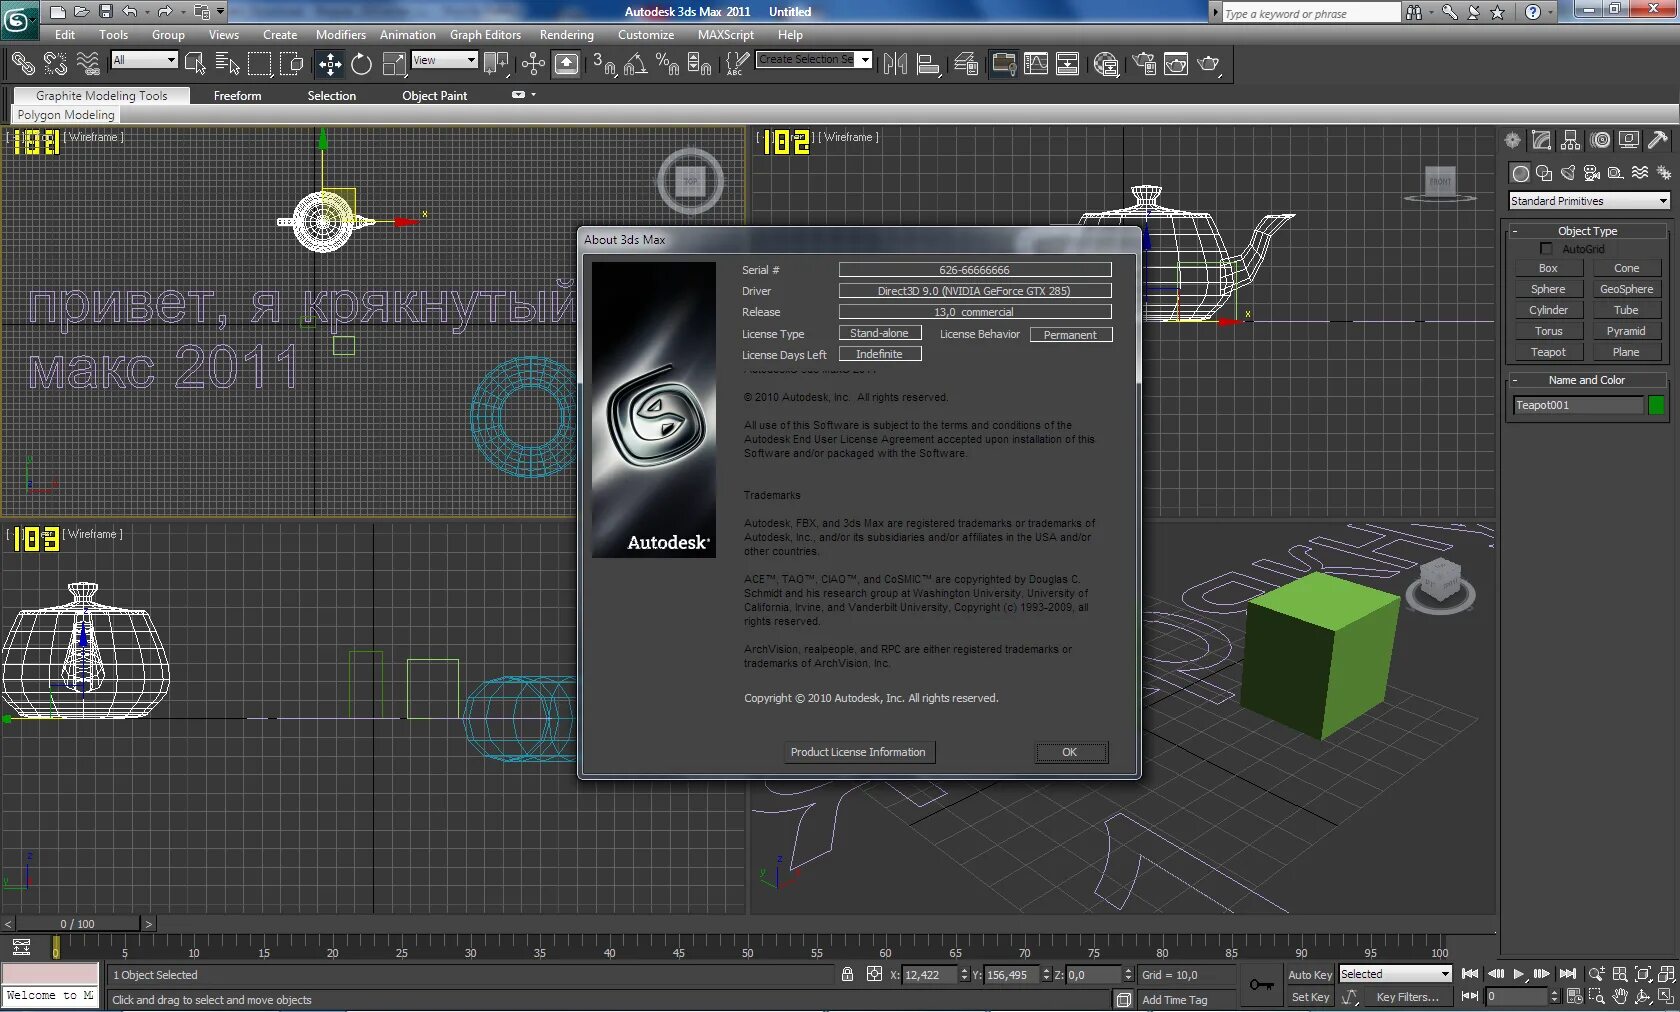1680x1012 pixels.
Task: Toggle the Layer Manager icon
Action: 966,64
